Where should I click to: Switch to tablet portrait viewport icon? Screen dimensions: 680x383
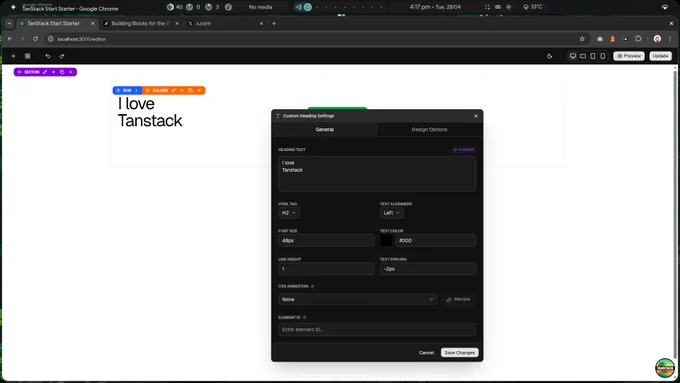pyautogui.click(x=593, y=56)
